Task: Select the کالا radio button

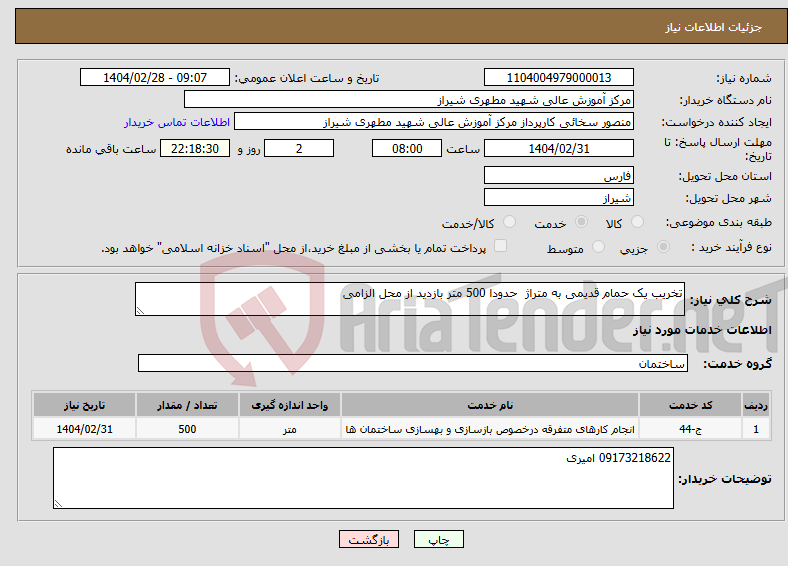Action: click(x=637, y=222)
